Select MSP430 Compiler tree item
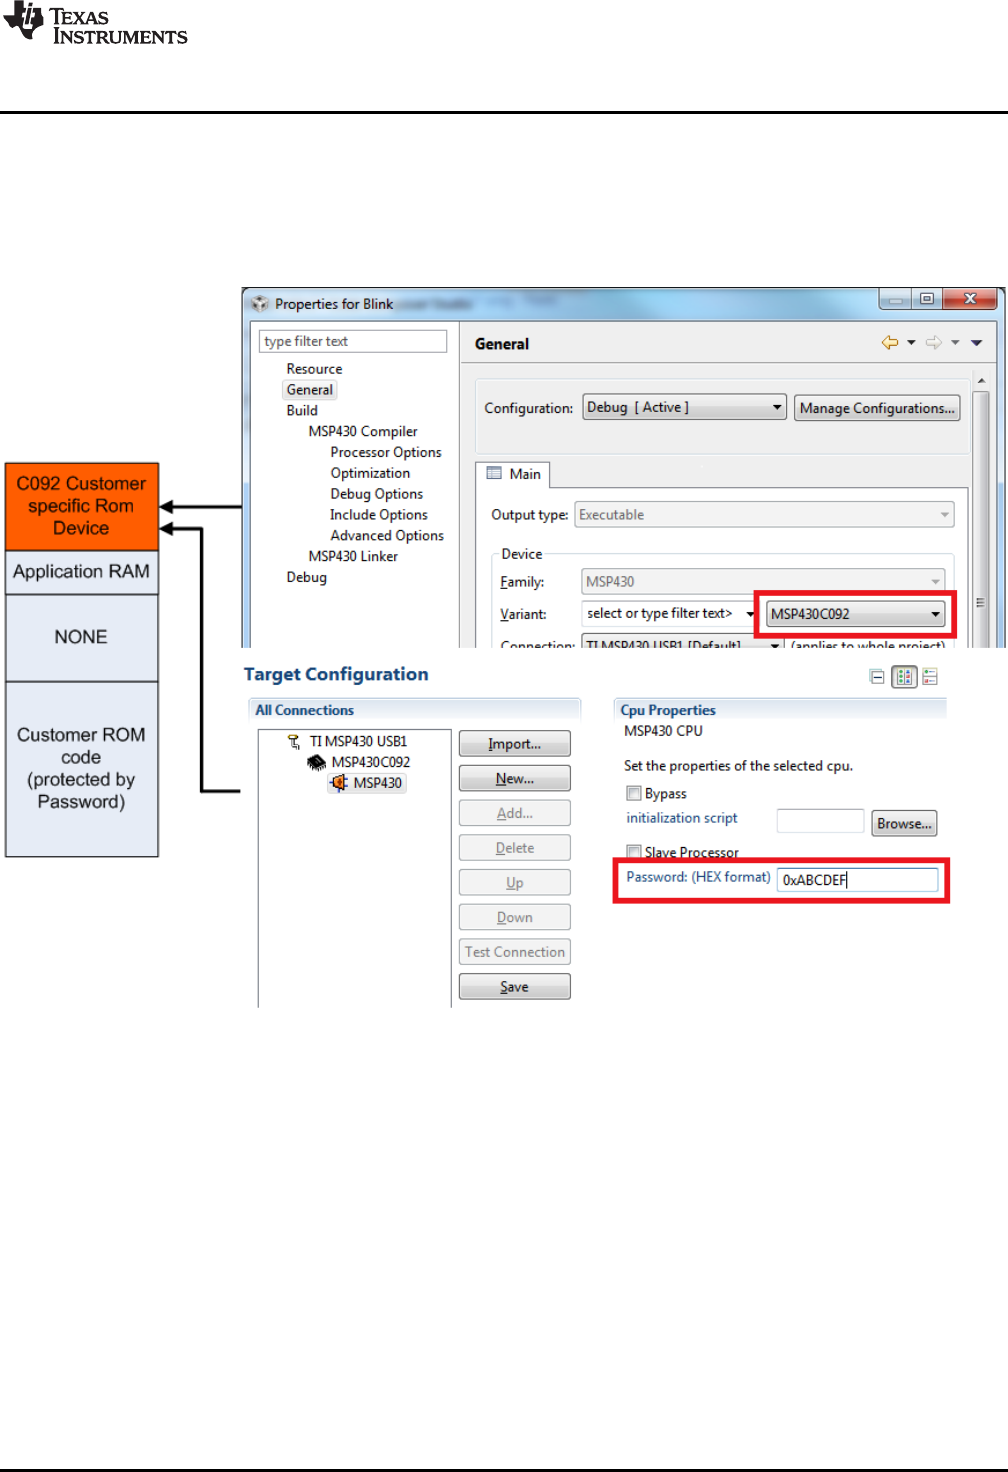 (363, 431)
